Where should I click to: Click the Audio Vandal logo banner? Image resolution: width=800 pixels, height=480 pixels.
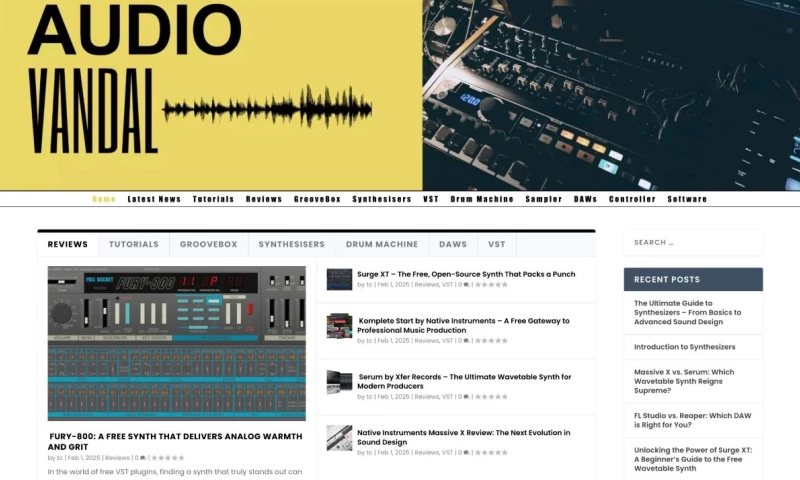pos(400,95)
